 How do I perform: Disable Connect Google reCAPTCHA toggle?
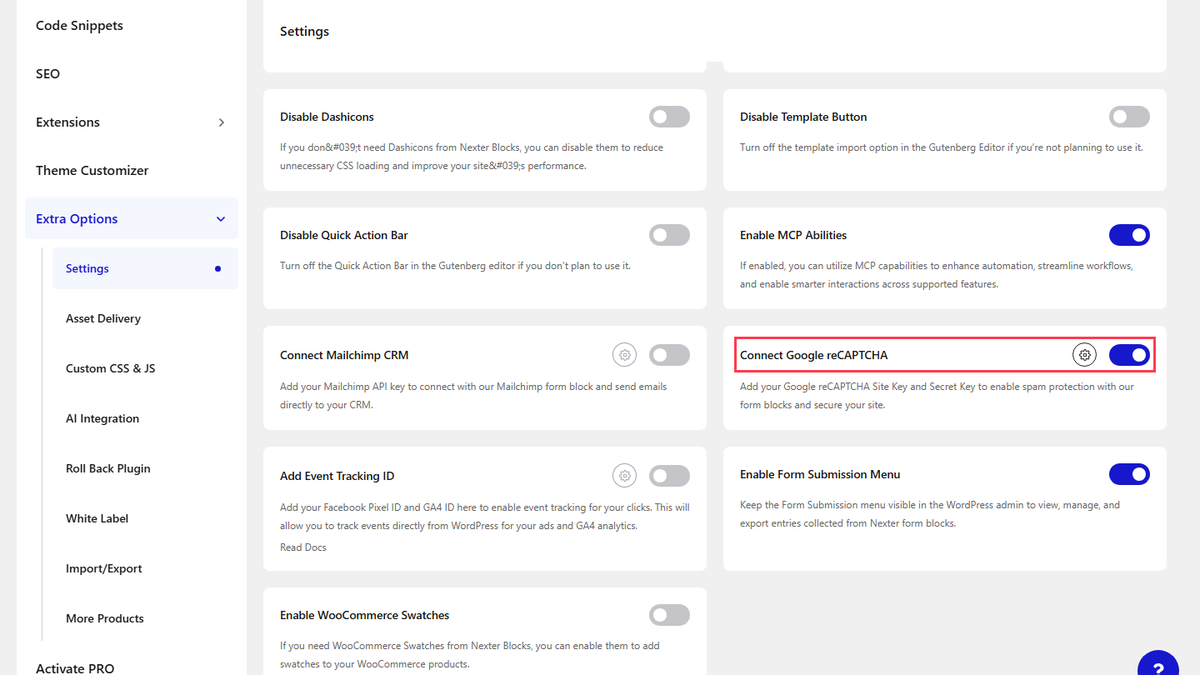pyautogui.click(x=1129, y=355)
